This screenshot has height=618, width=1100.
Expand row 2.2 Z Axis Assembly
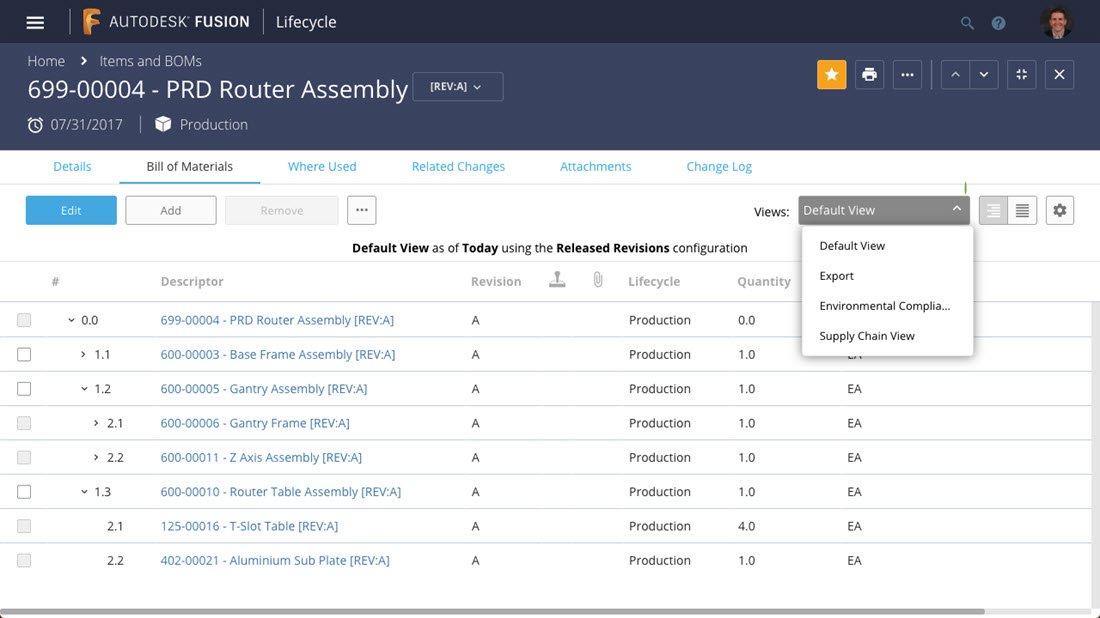point(96,457)
